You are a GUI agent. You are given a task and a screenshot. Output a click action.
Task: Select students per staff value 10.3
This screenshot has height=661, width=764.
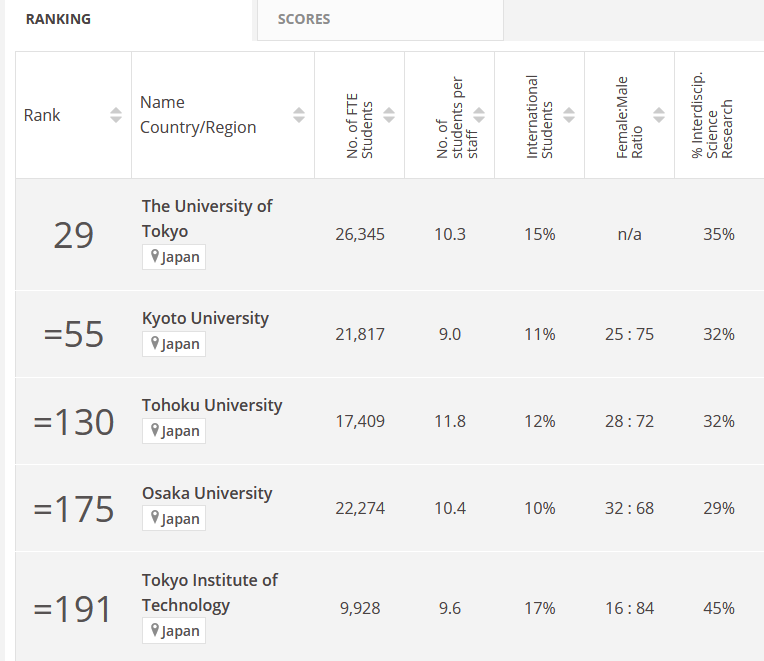[450, 235]
